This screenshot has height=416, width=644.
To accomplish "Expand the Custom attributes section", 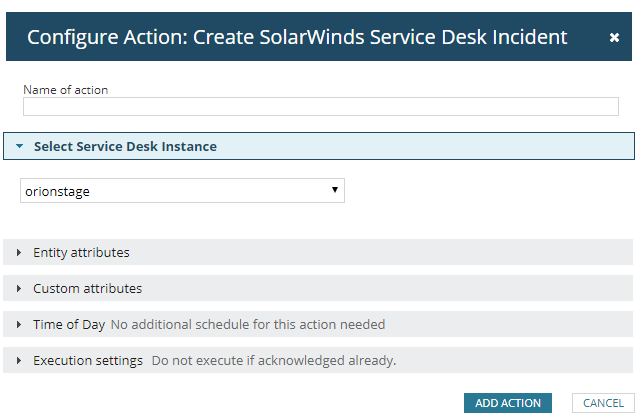I will coord(87,288).
